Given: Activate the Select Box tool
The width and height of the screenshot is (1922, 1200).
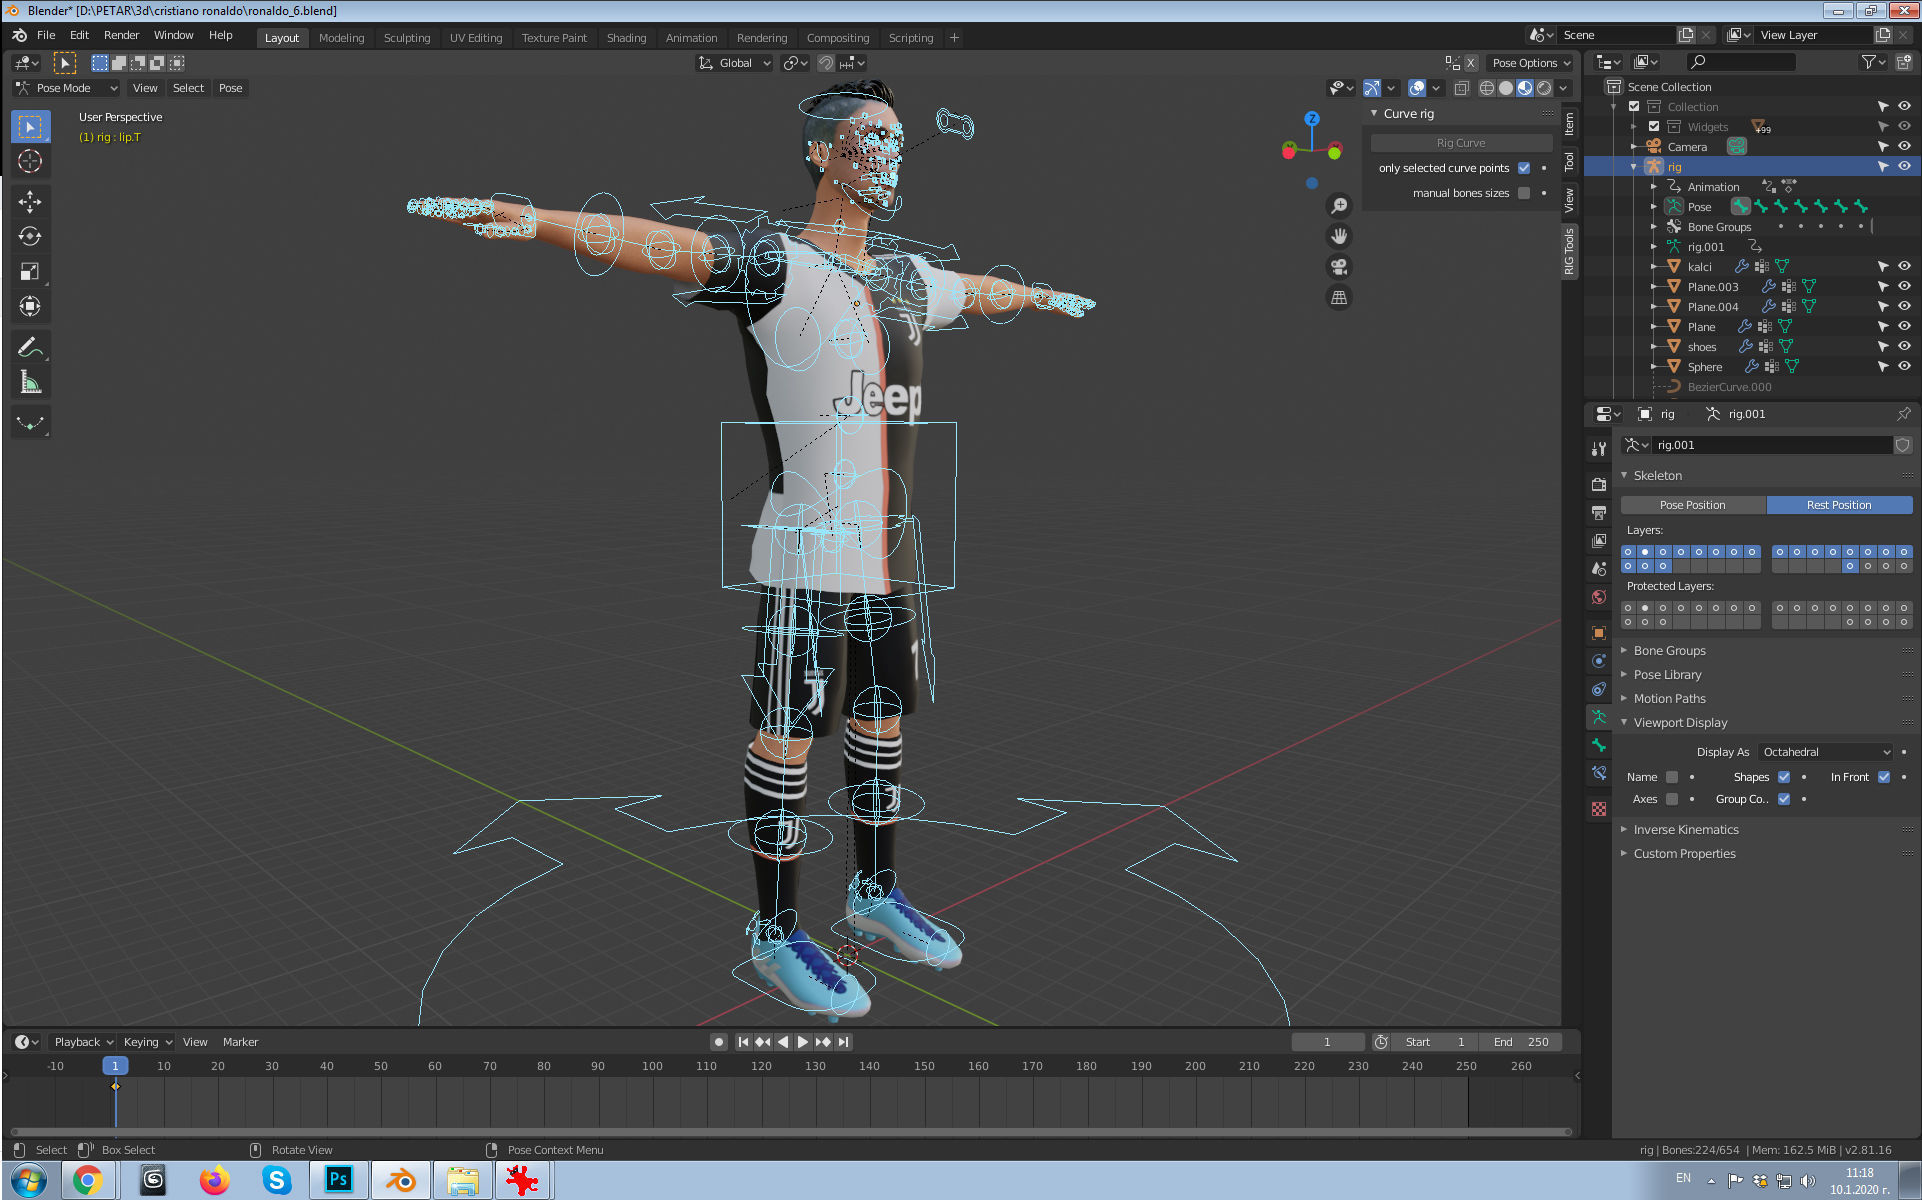Looking at the screenshot, I should click(30, 127).
